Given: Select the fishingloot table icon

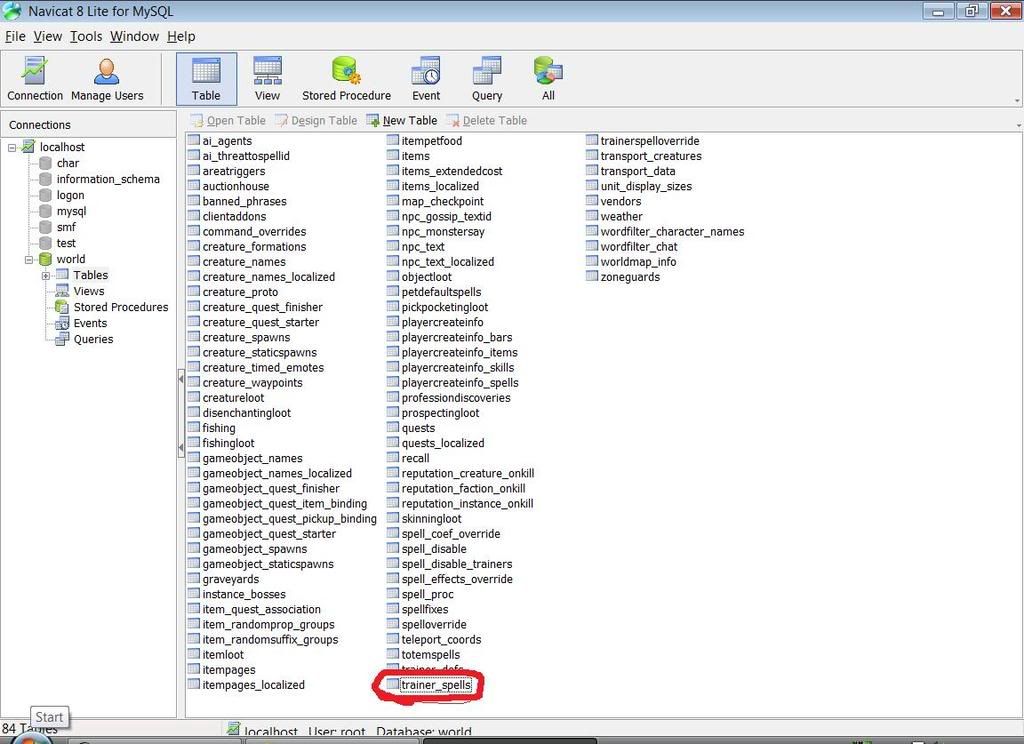Looking at the screenshot, I should click(193, 442).
